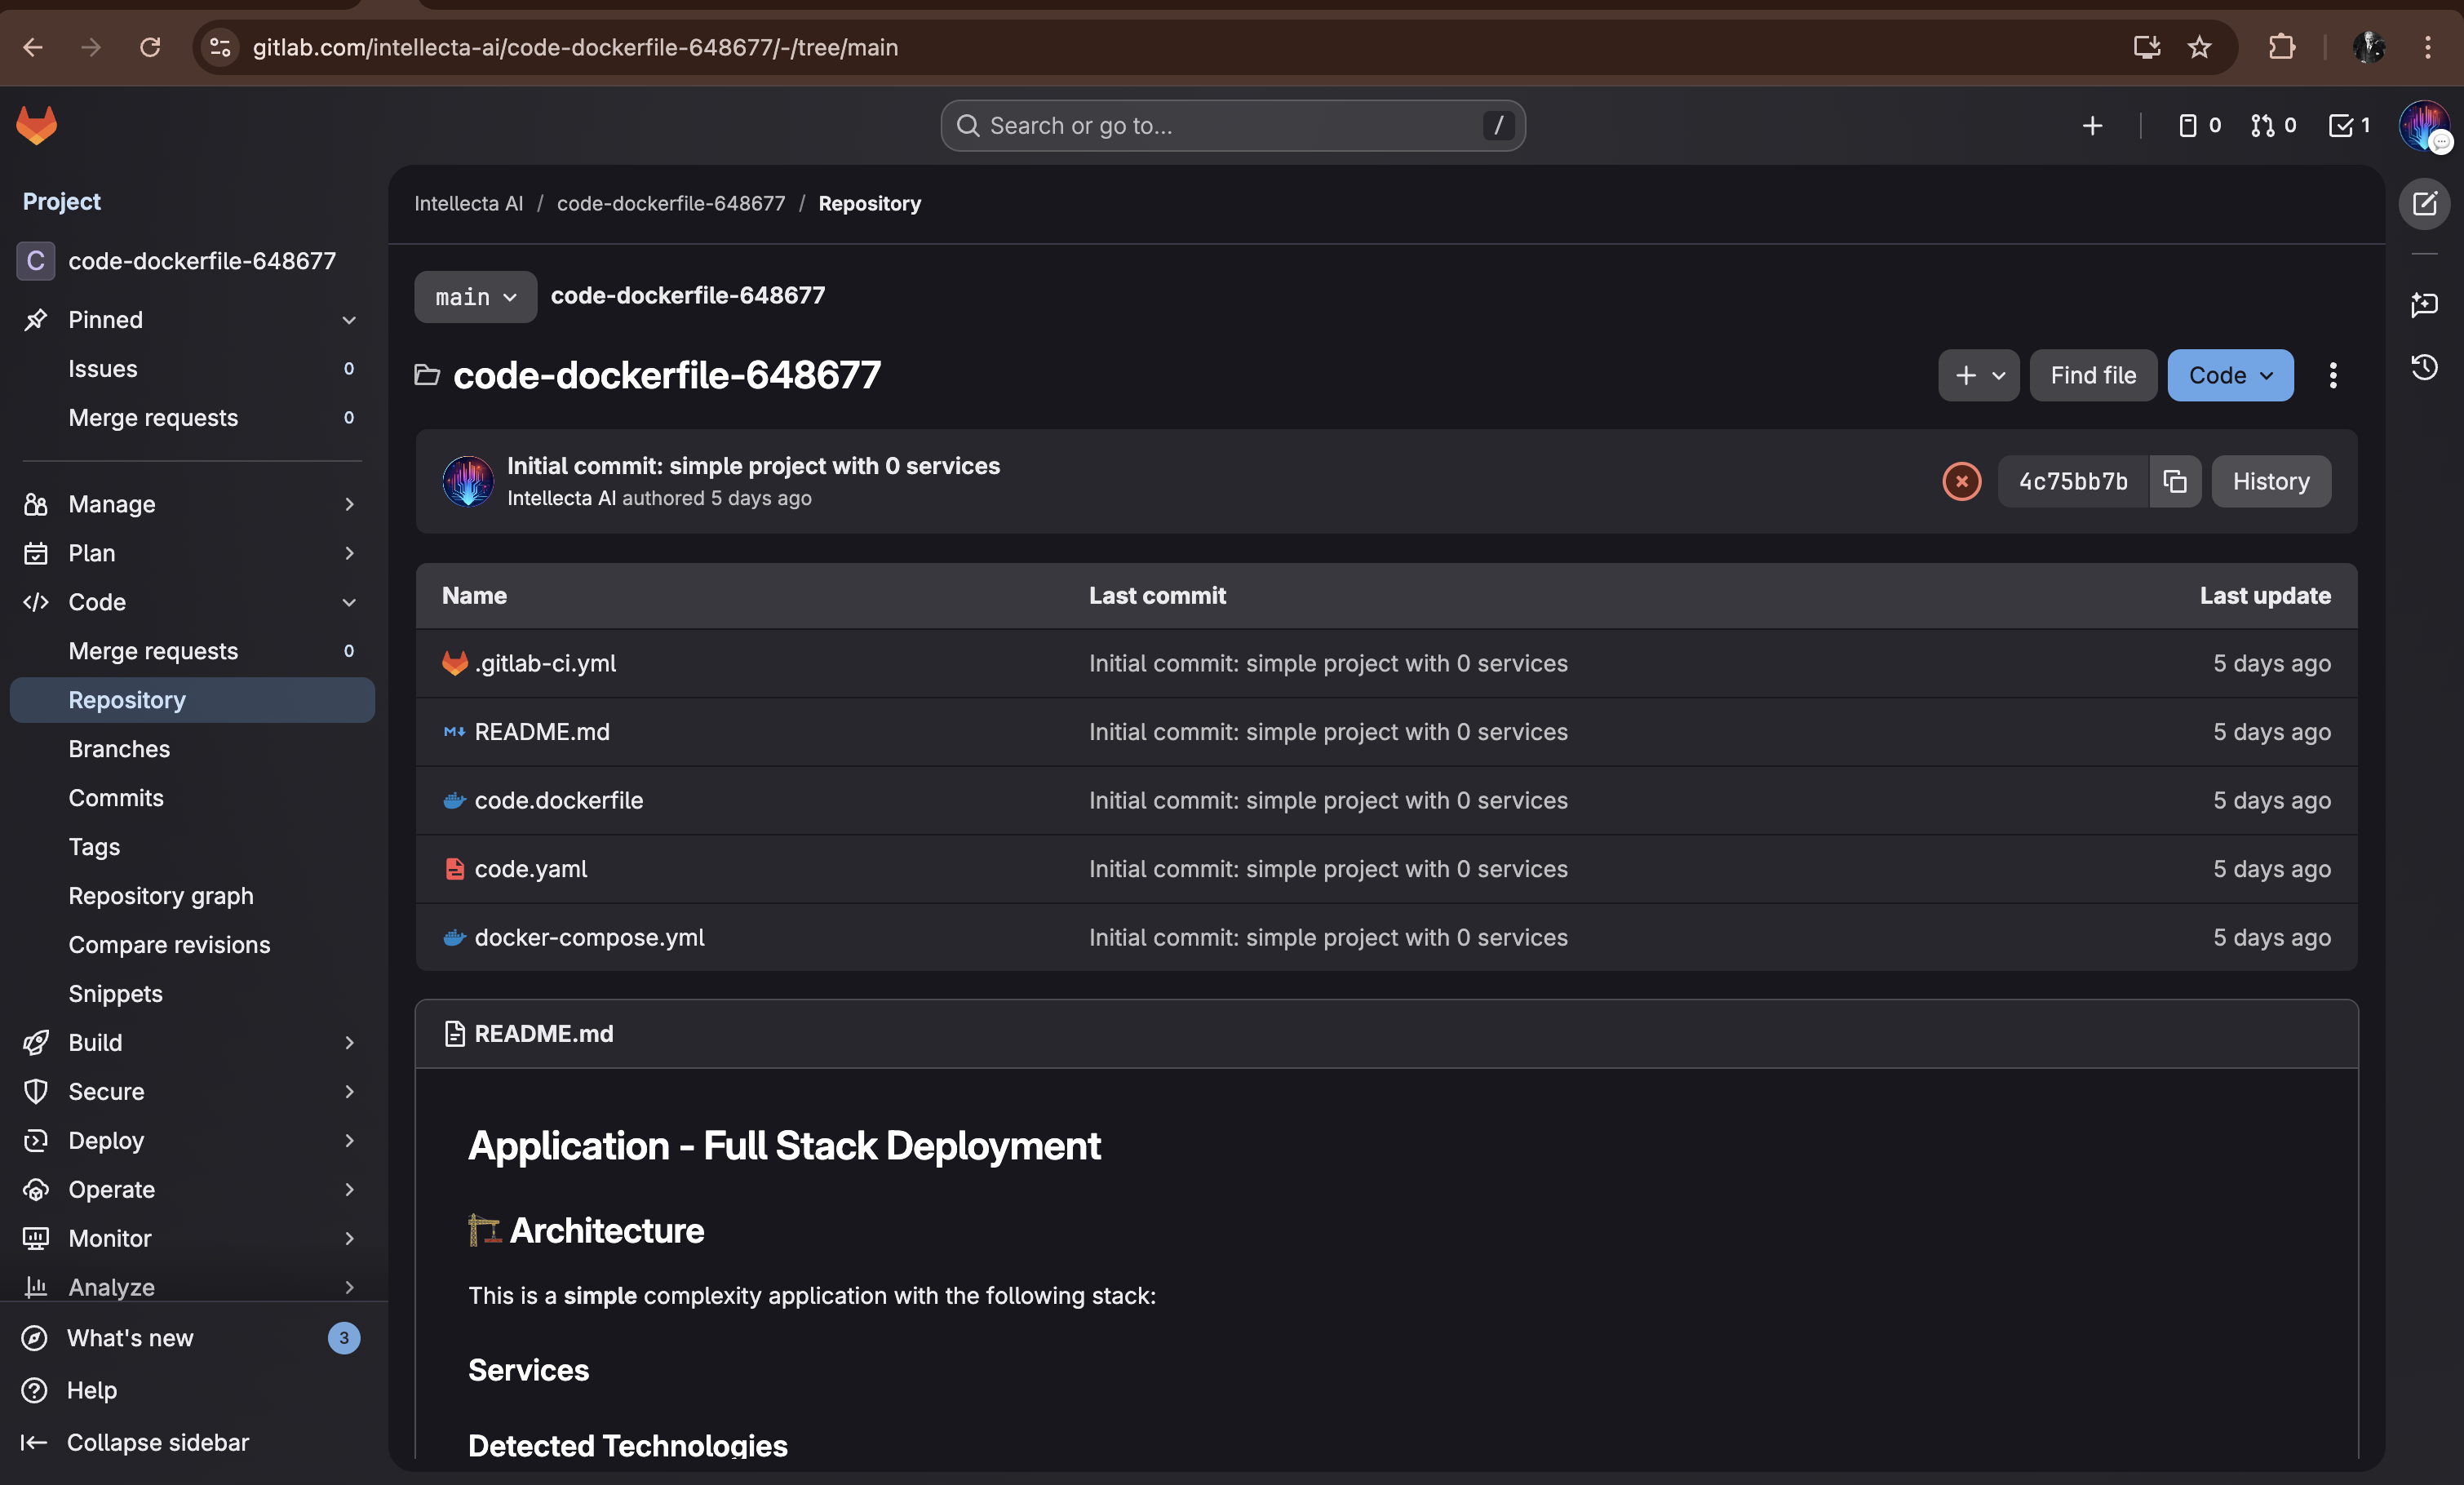Open What's new panel

pyautogui.click(x=192, y=1338)
